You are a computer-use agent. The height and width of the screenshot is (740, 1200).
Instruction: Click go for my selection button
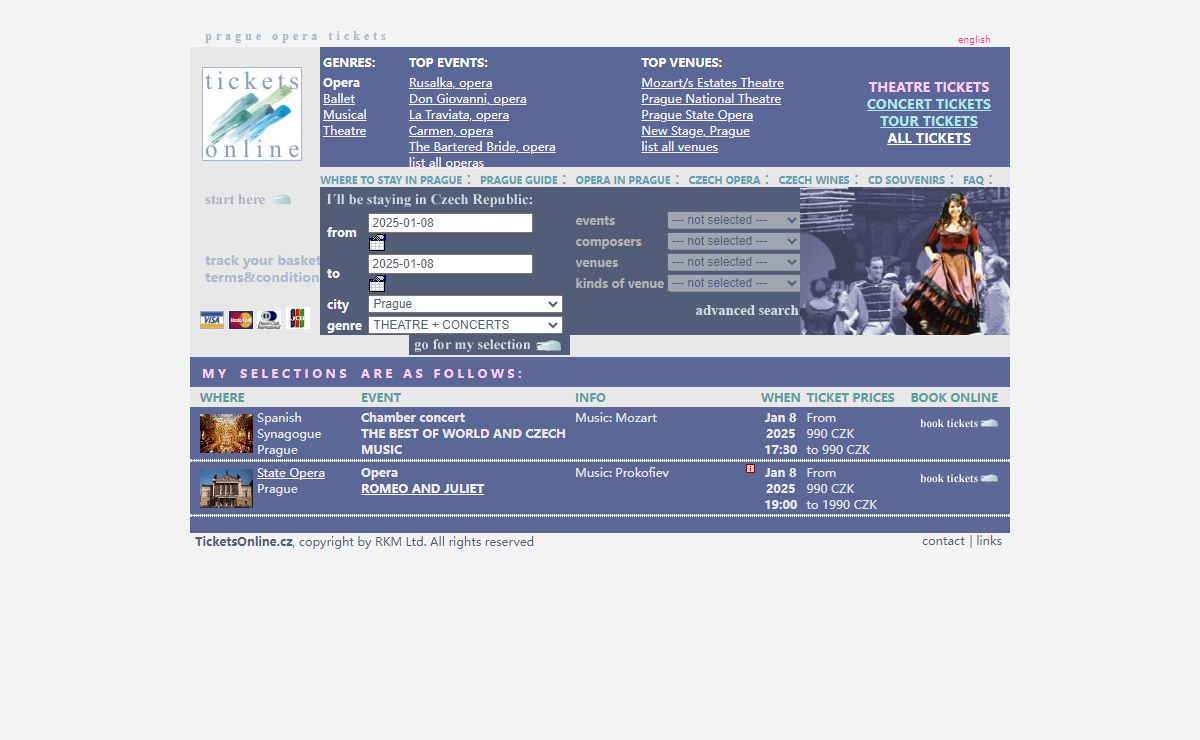point(489,345)
